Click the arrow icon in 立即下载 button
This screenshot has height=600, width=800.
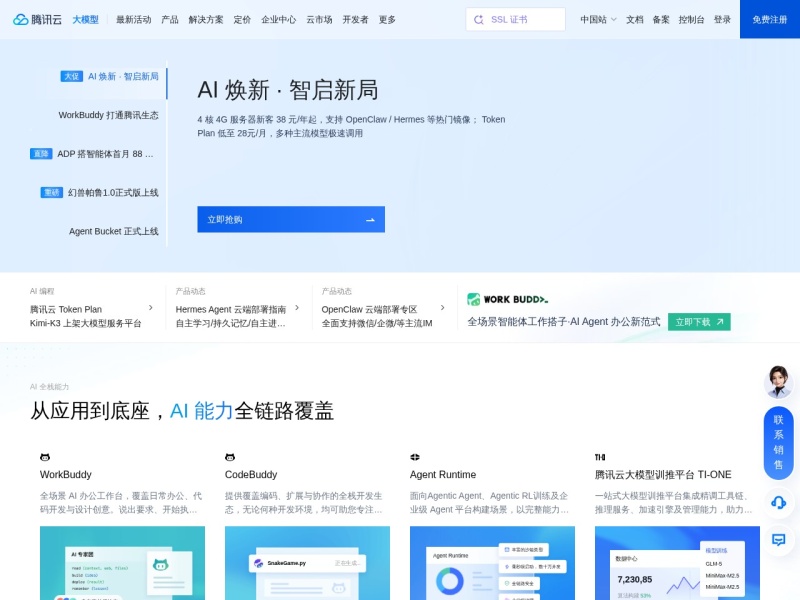point(720,322)
